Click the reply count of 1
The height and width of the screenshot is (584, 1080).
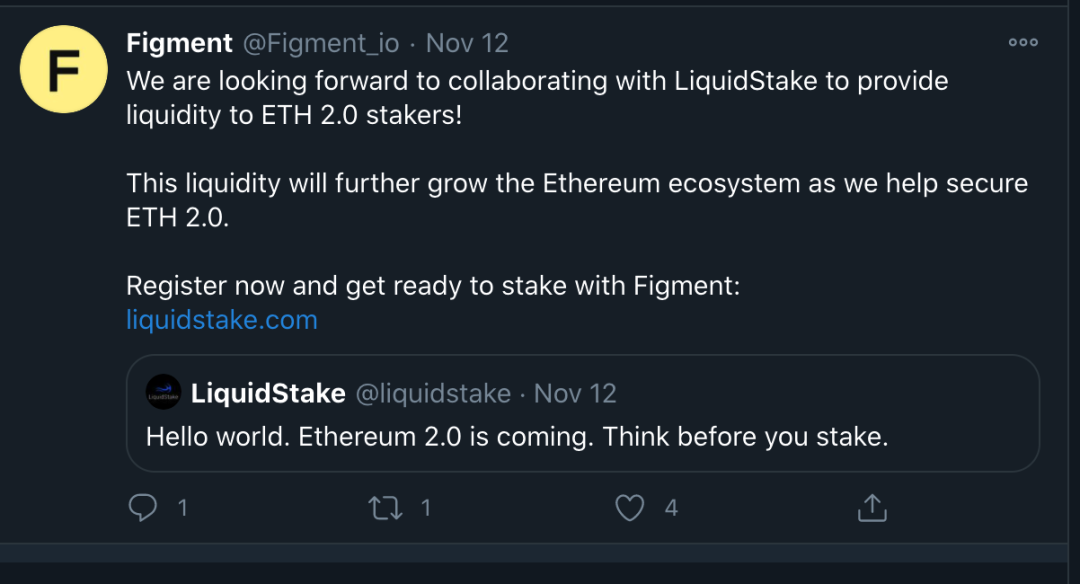click(183, 508)
